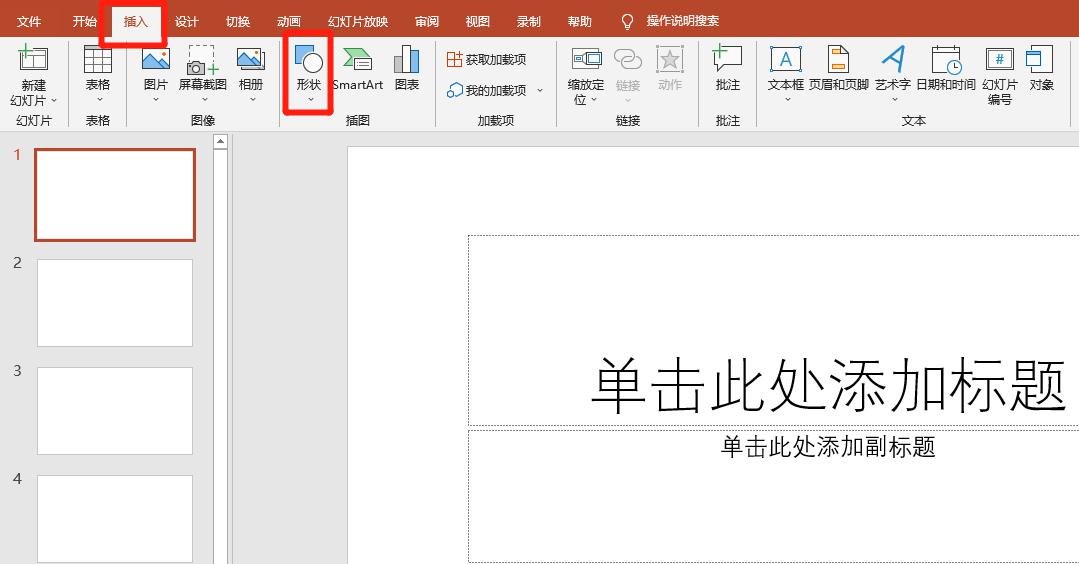Insert a SmartArt graphic
The image size is (1079, 564).
[x=358, y=69]
